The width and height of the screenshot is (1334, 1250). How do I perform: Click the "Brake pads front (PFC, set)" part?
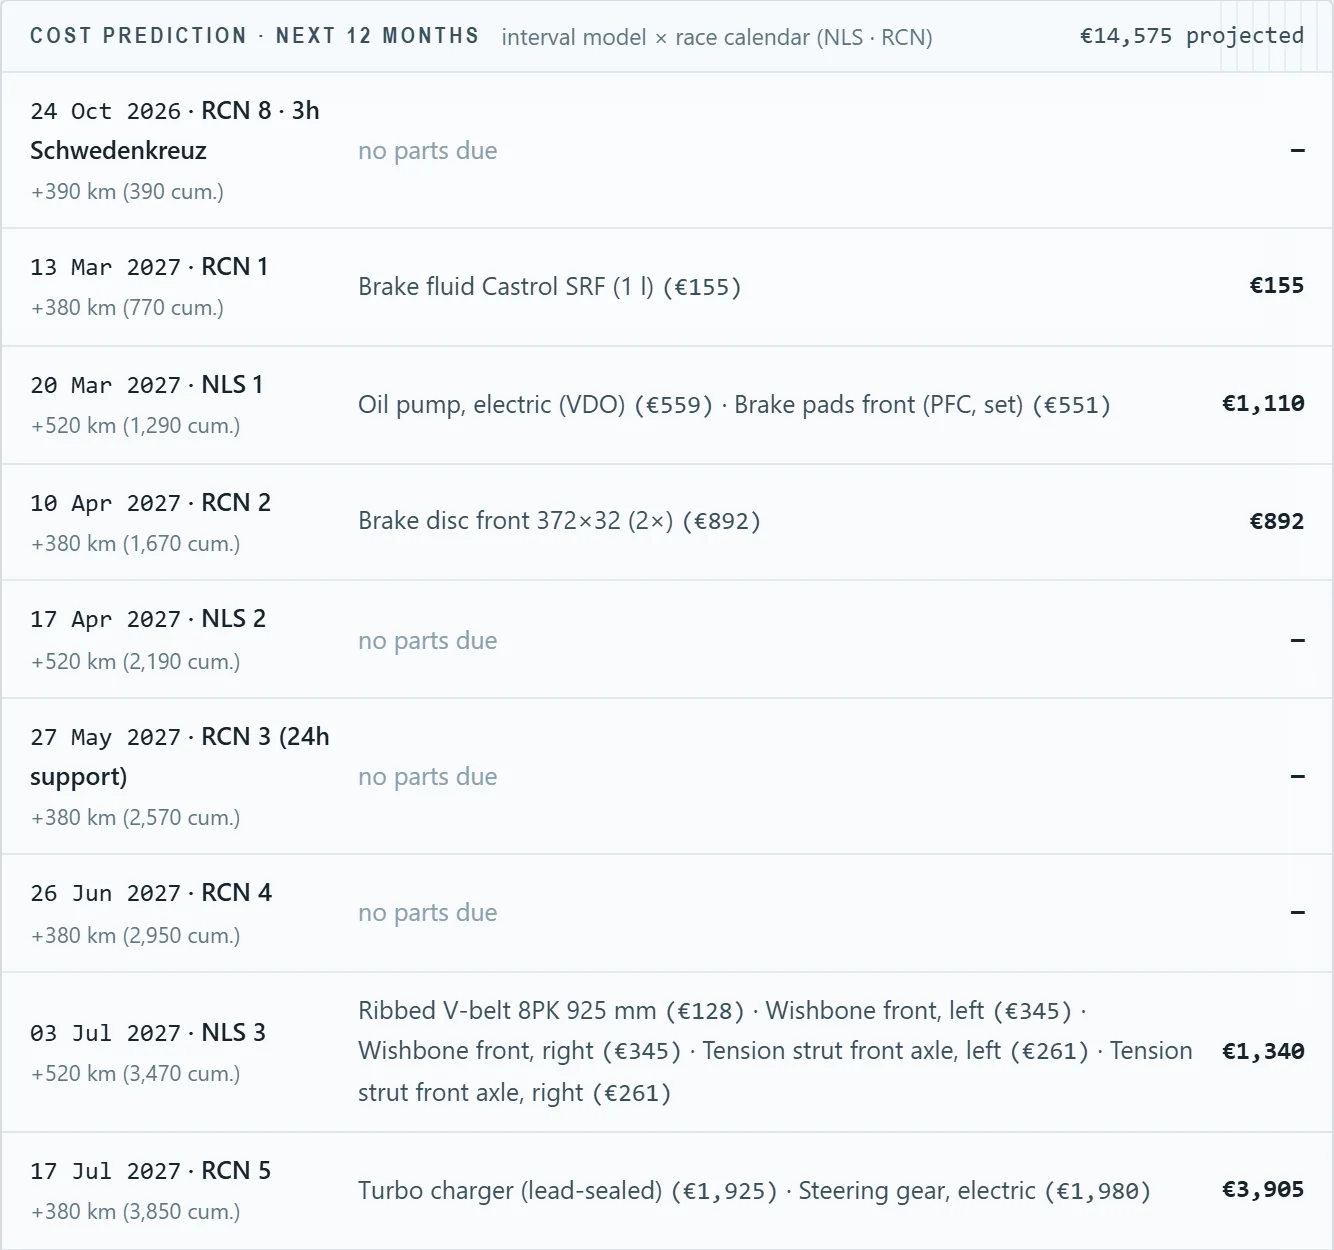[879, 405]
